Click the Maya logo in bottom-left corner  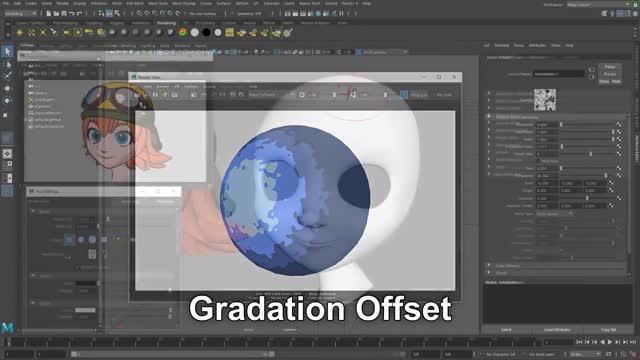[x=7, y=328]
